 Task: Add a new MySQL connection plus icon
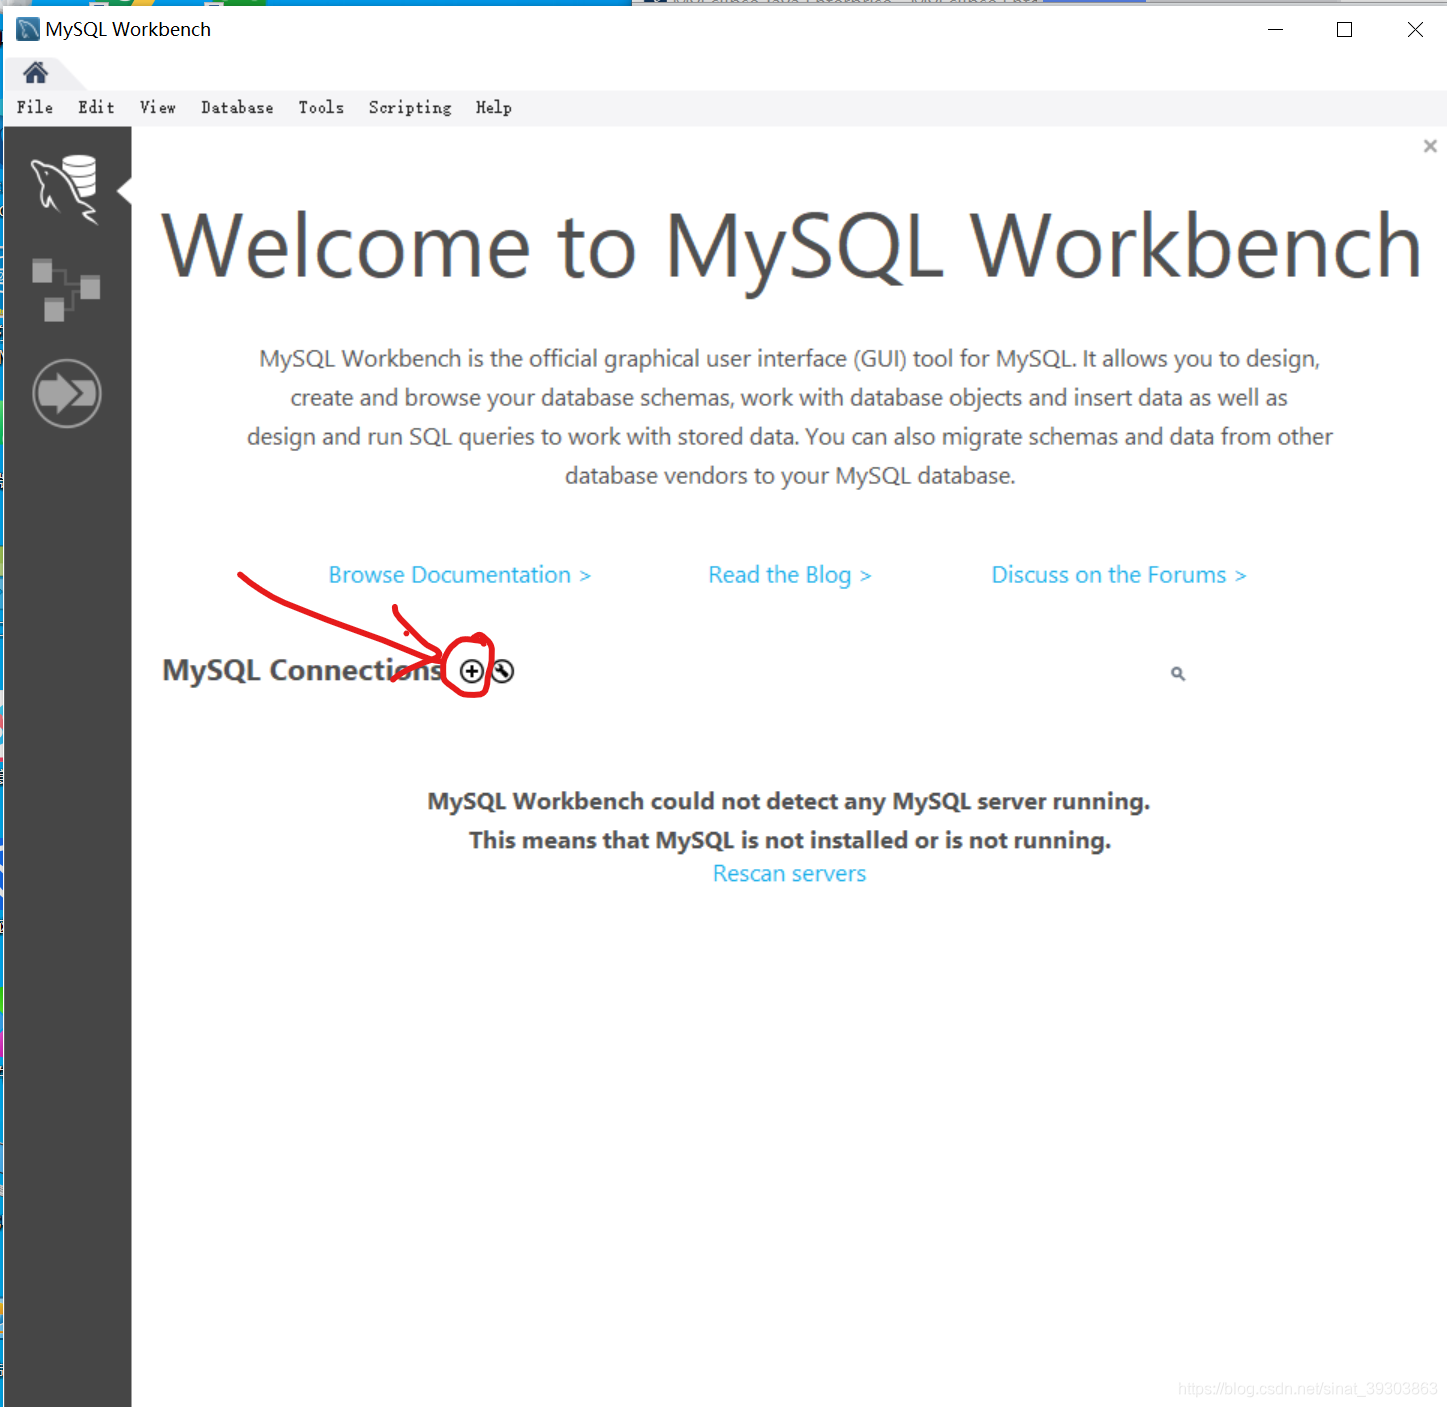pos(472,671)
